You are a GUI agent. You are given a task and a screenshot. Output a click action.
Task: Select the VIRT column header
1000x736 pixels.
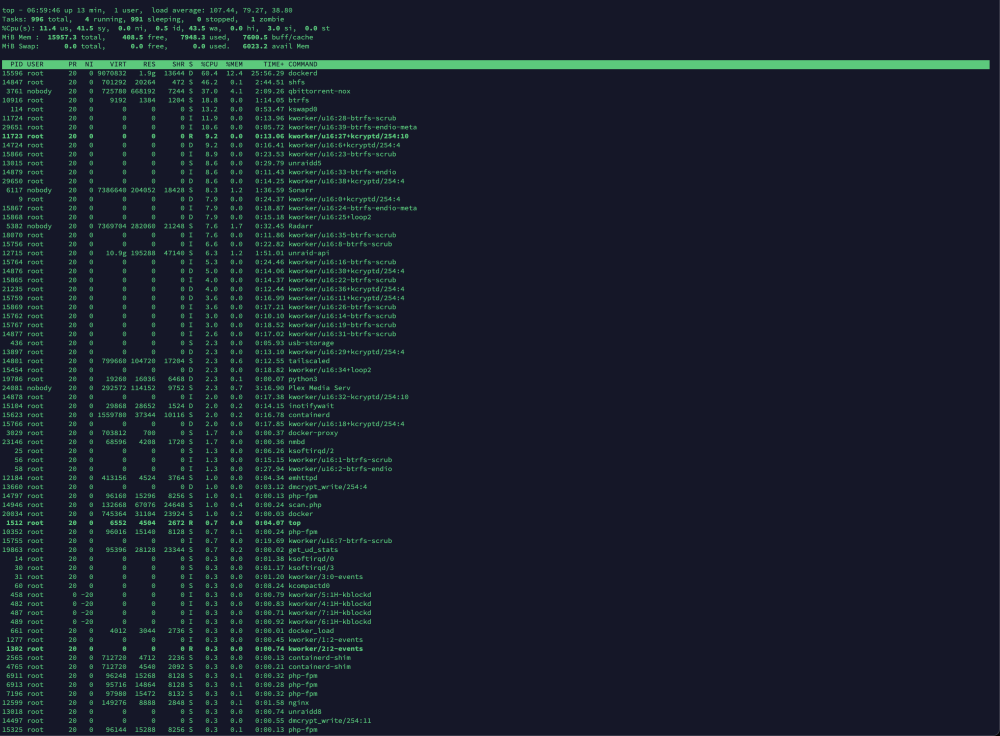118,64
